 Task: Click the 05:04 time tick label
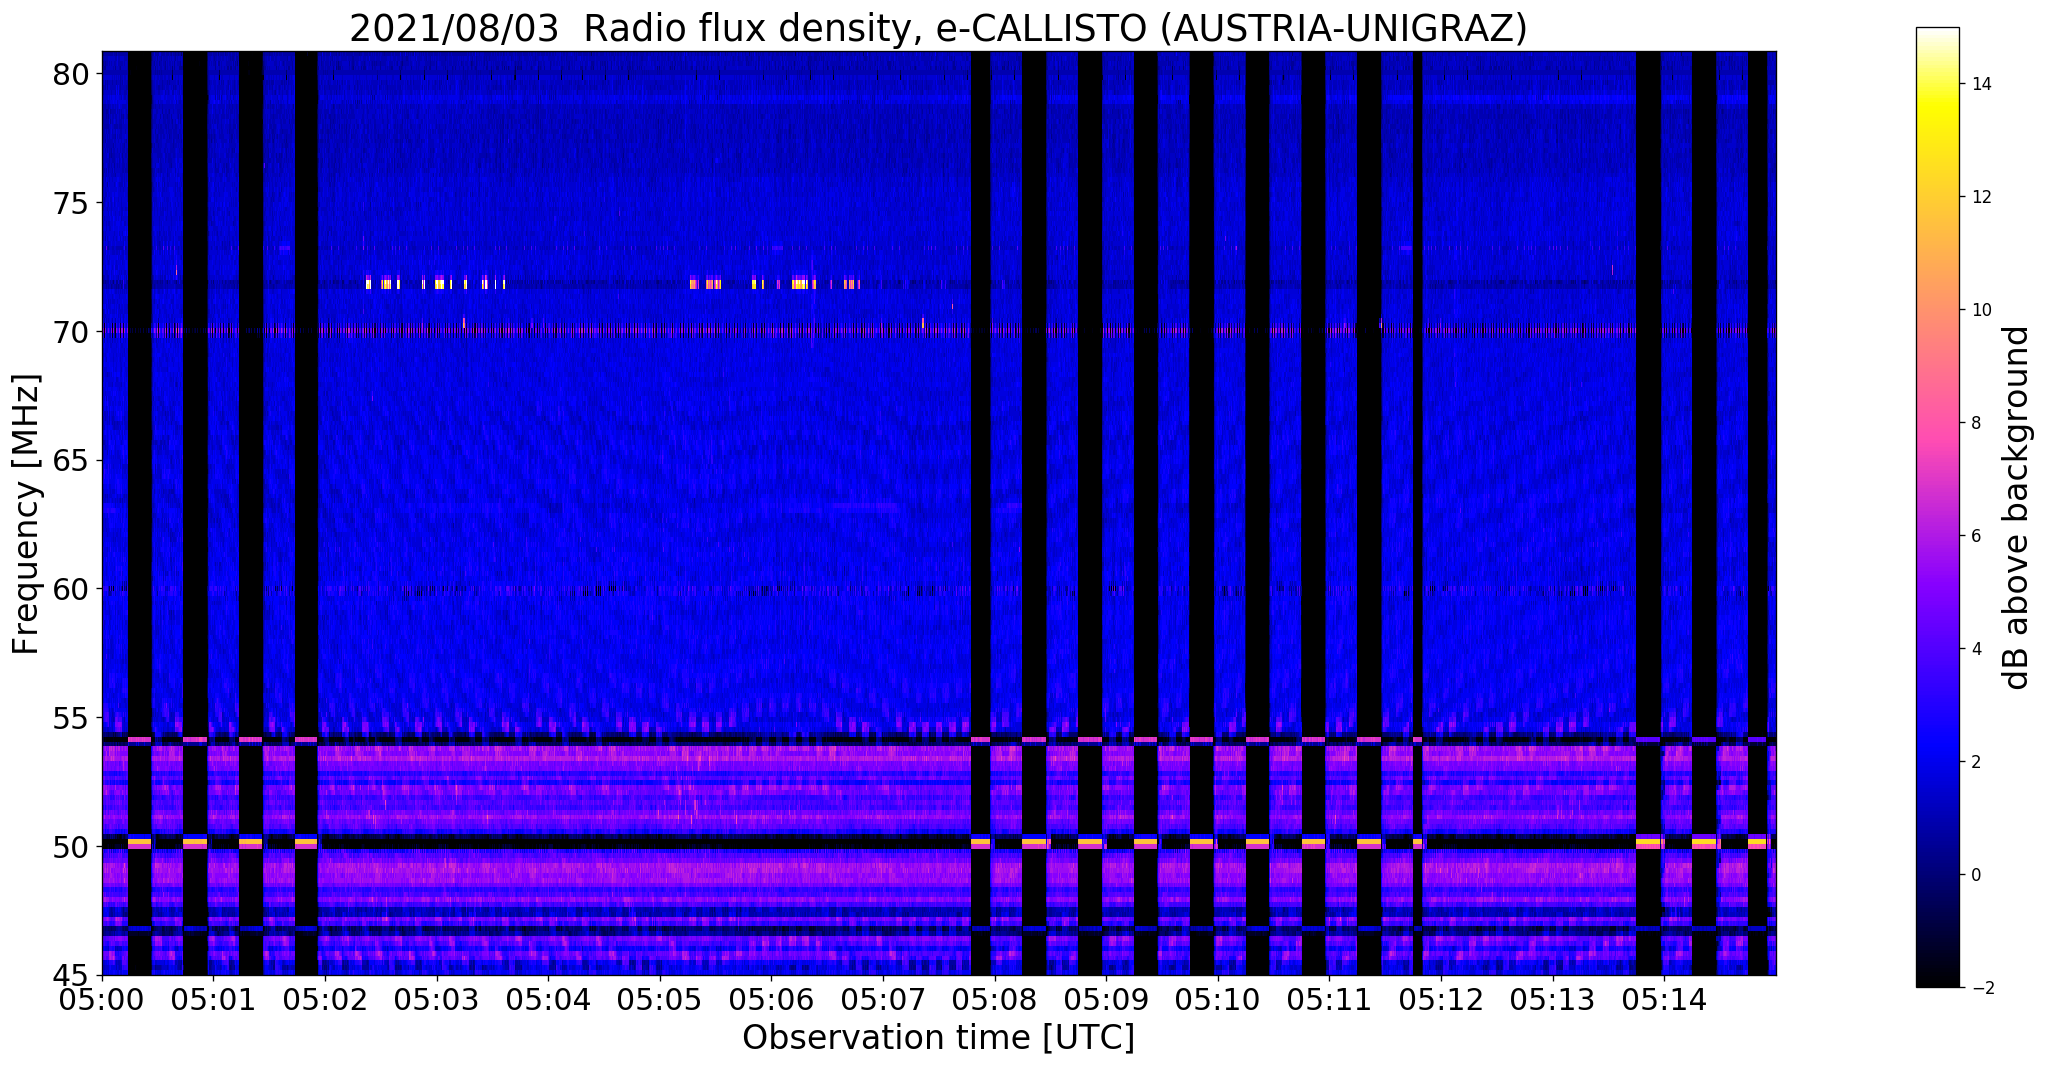548,1000
